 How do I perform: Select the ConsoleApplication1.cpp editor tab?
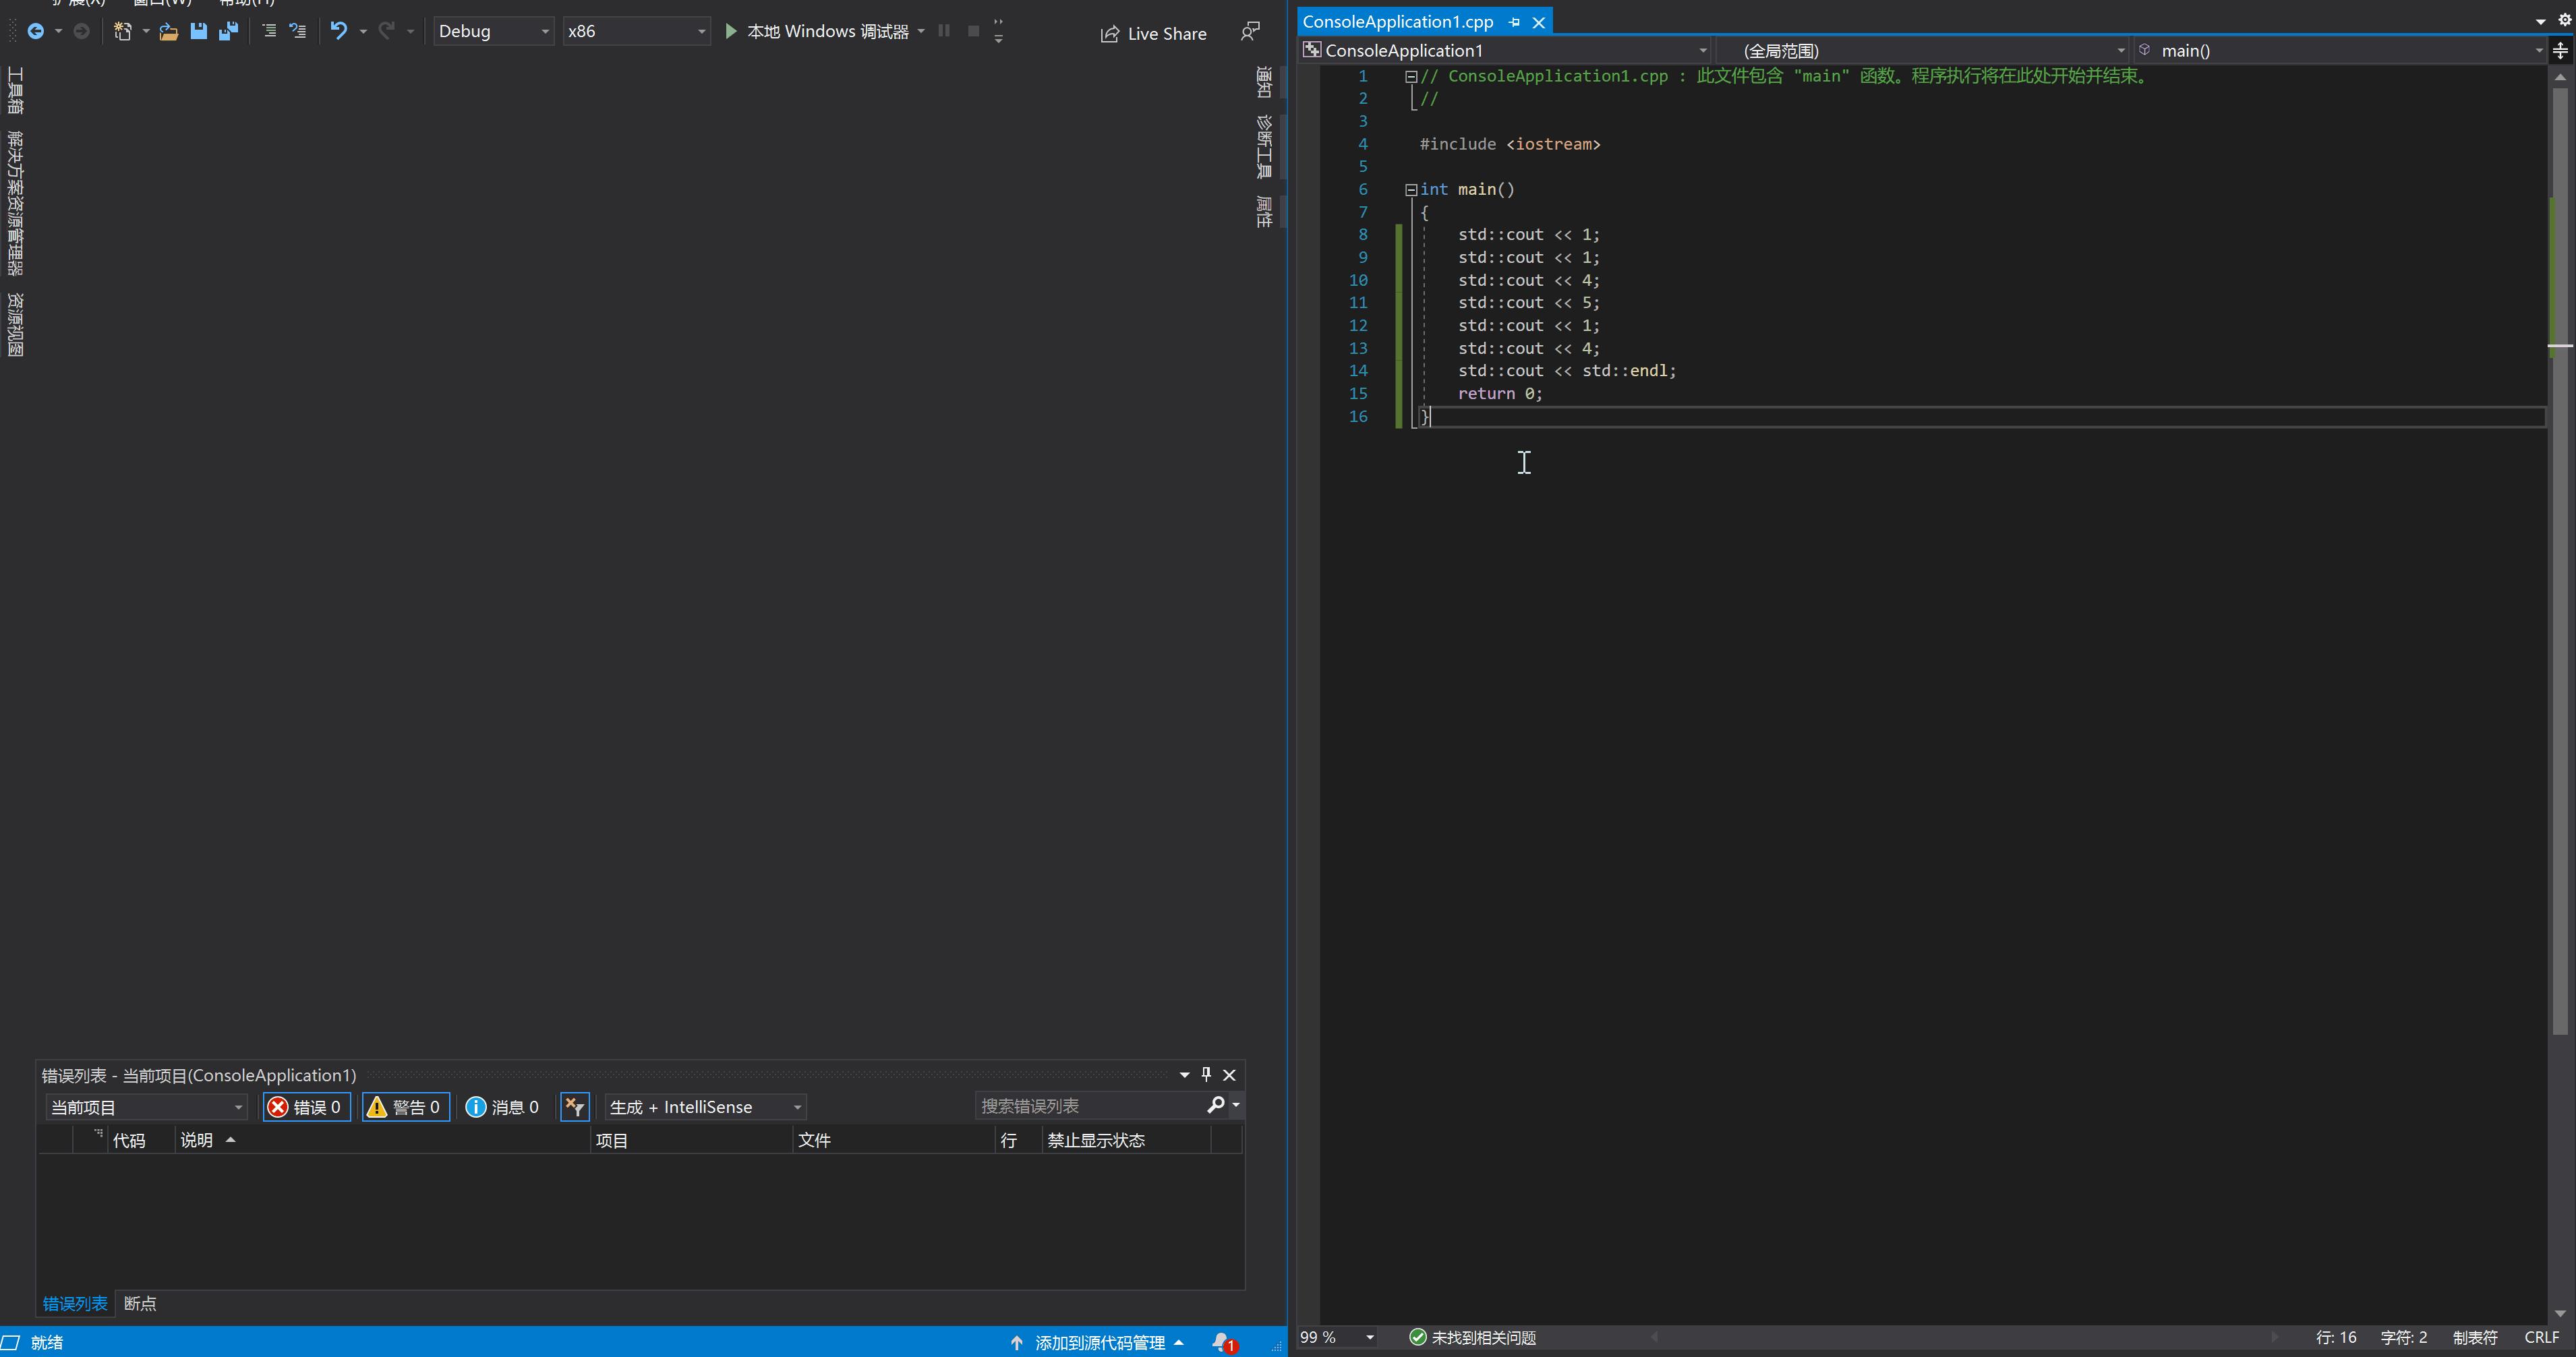[1397, 21]
